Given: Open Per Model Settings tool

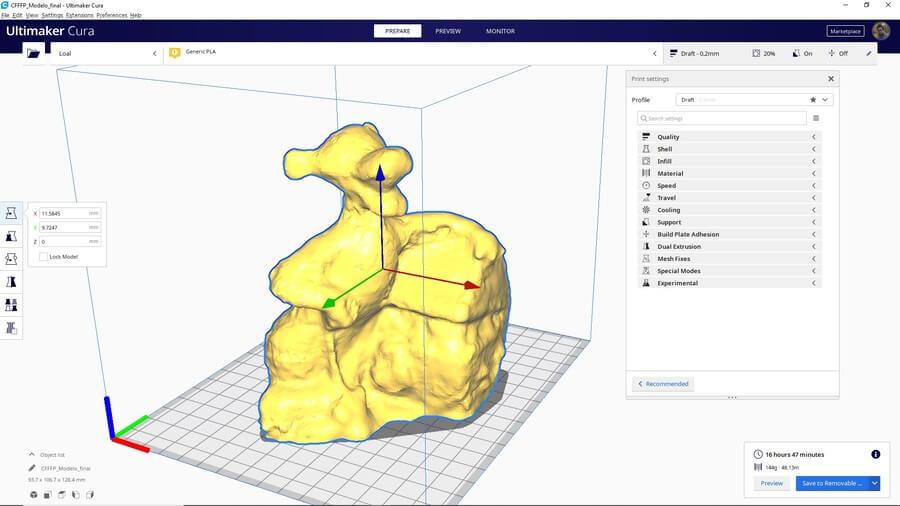Looking at the screenshot, I should [x=11, y=305].
